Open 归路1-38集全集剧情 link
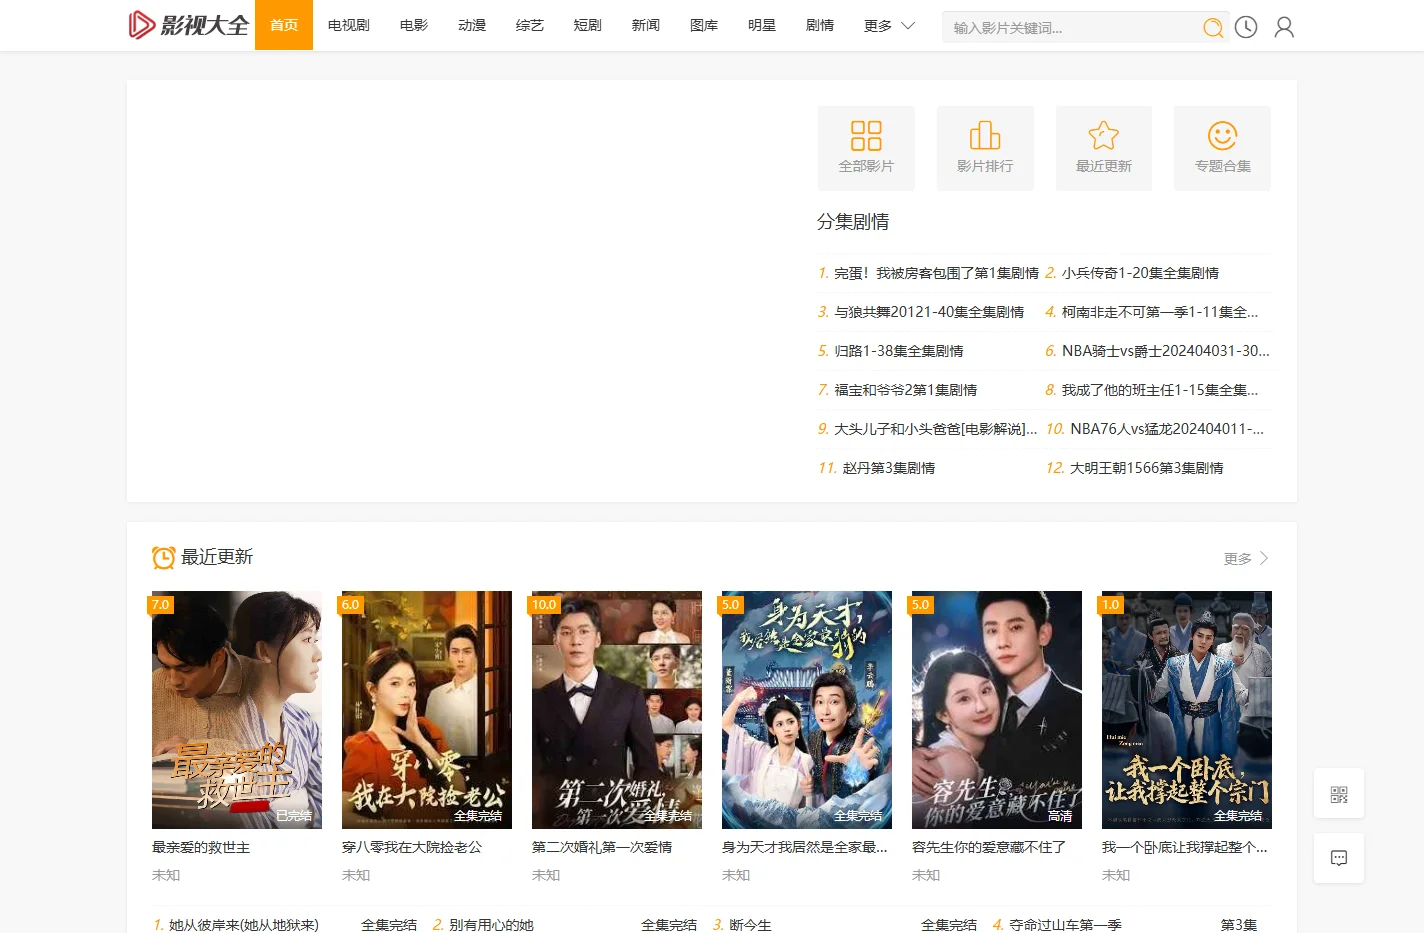 (899, 351)
